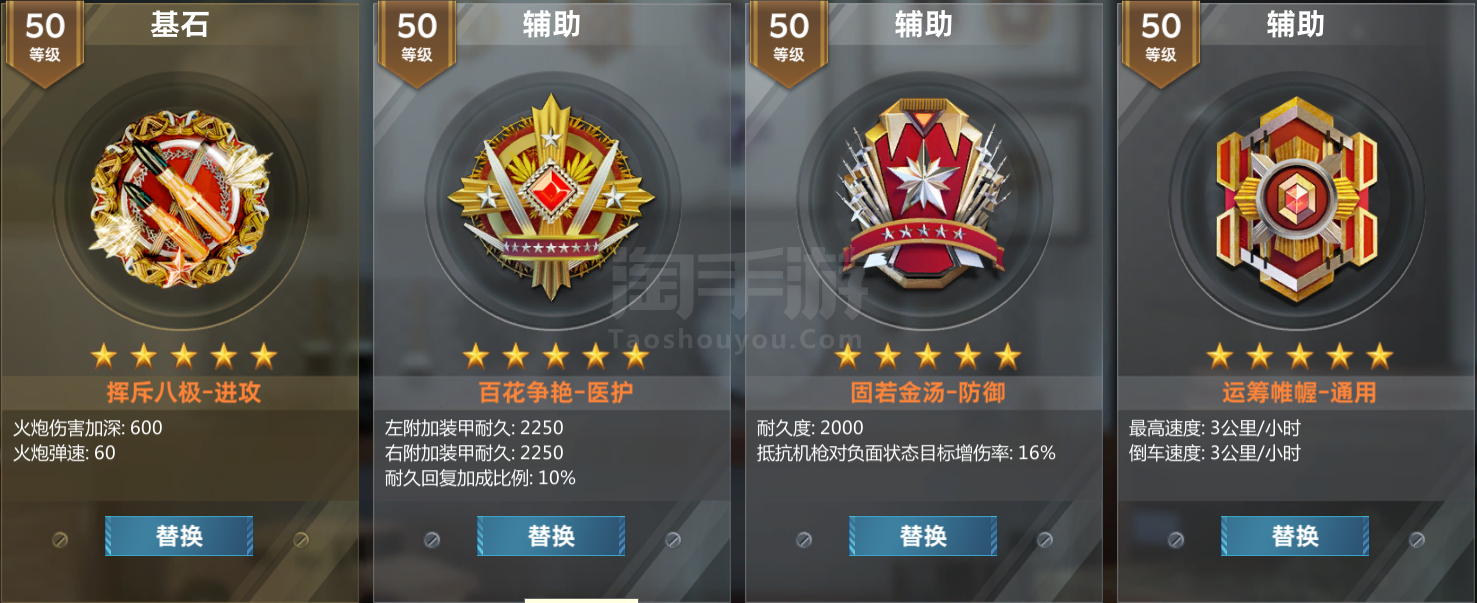Click five-star rating of 挥斥八极-进攻
1477x603 pixels.
pos(184,355)
